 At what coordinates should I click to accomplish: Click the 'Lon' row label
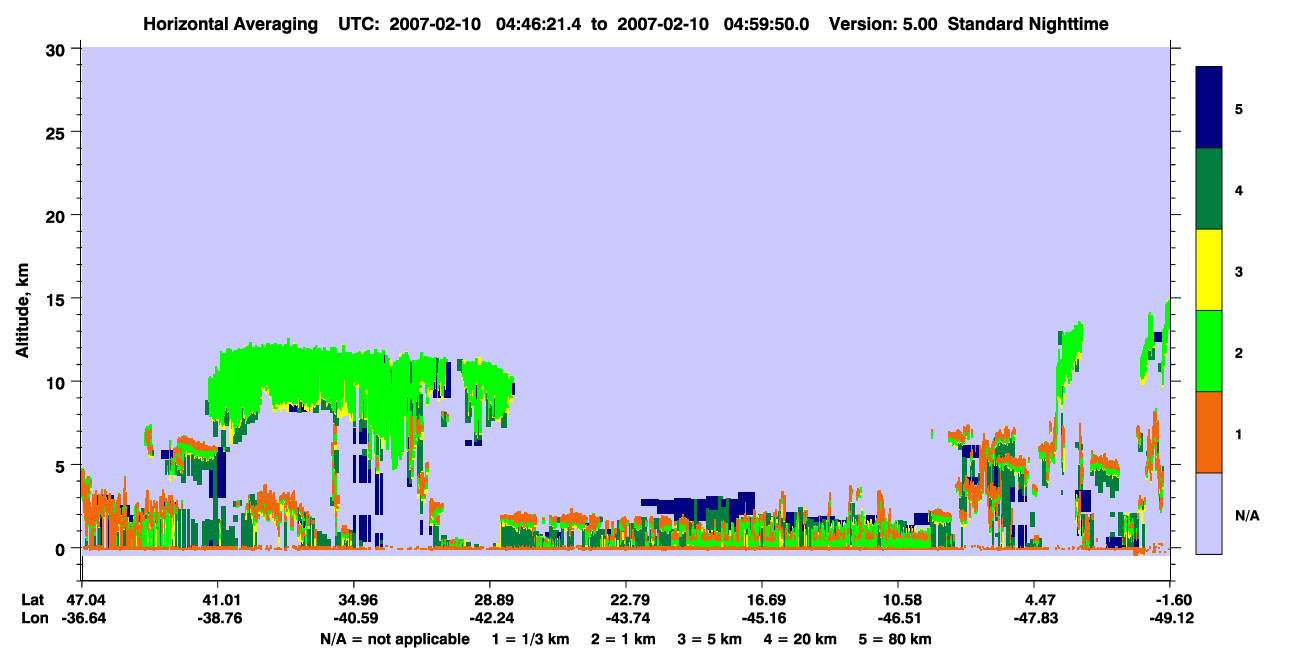click(x=34, y=618)
